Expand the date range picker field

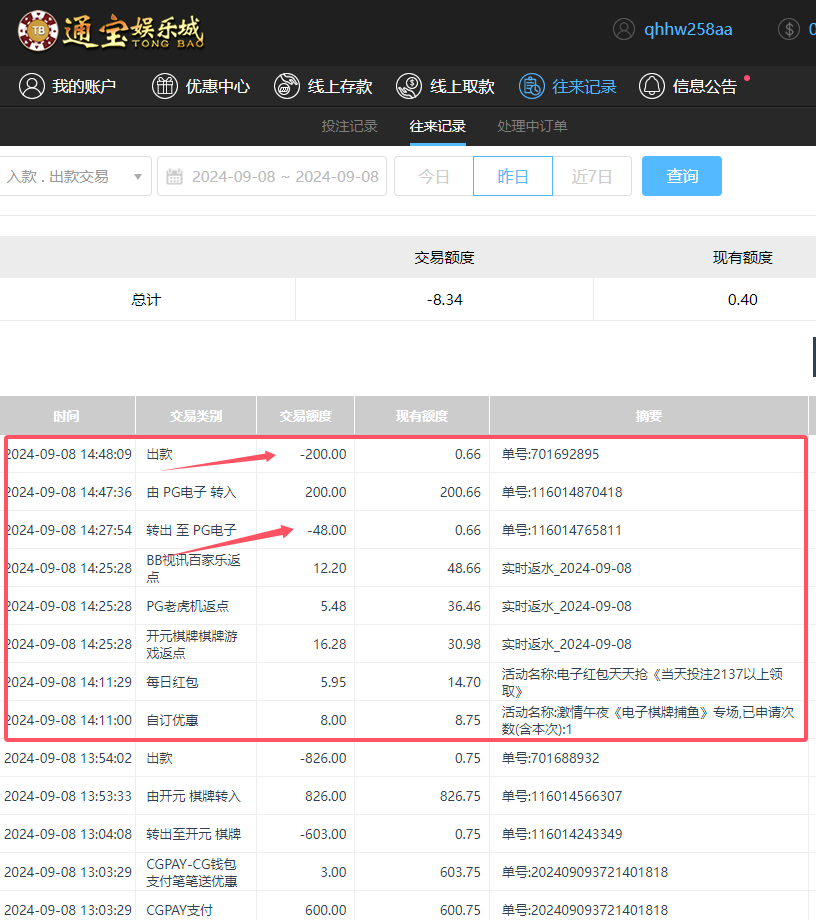coord(272,176)
